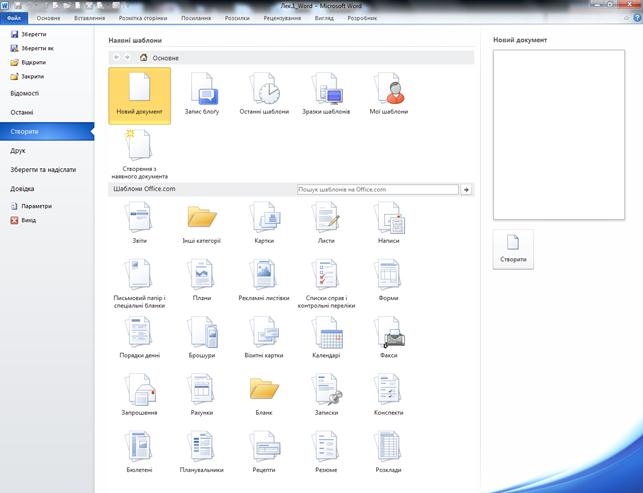Open Інші категорії folder
Image resolution: width=643 pixels, height=493 pixels.
pyautogui.click(x=202, y=223)
